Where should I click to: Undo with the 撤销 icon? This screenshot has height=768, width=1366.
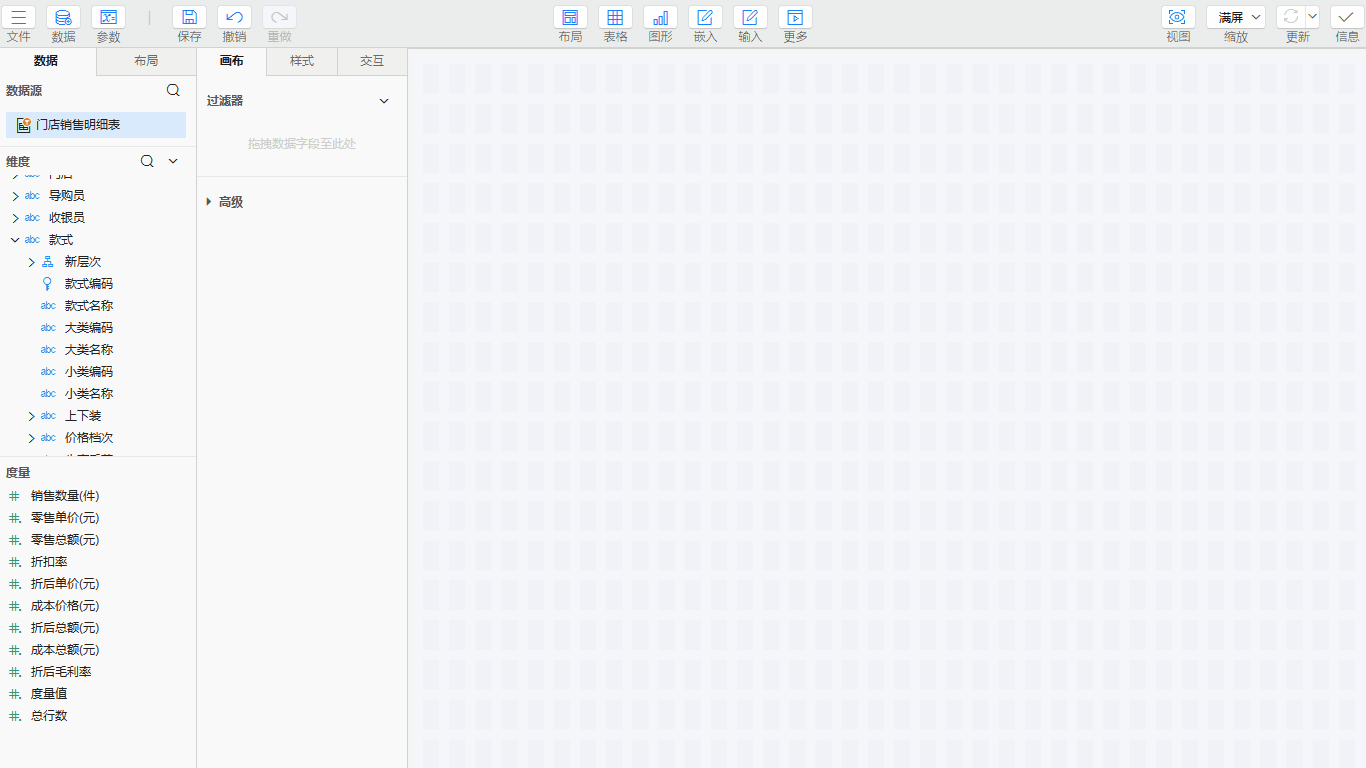coord(234,17)
